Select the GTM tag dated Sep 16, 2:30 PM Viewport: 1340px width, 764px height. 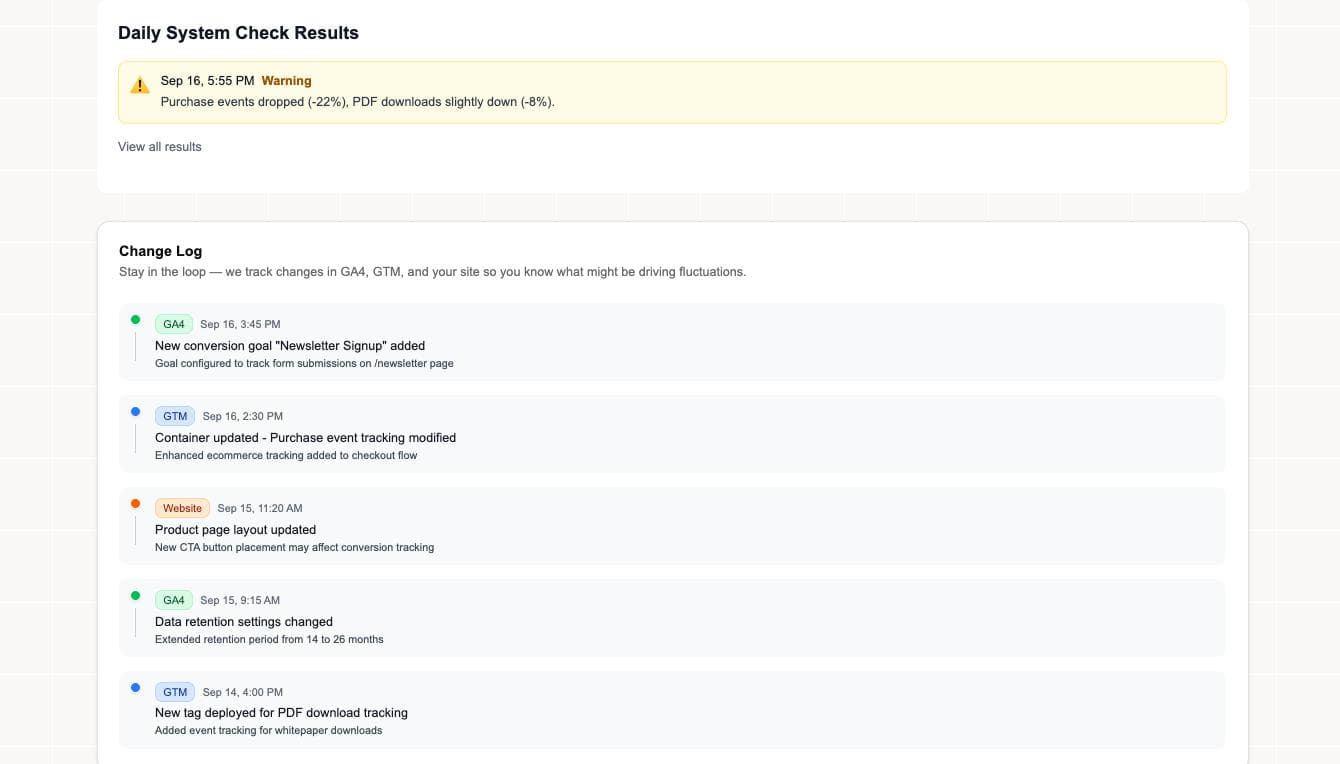coord(175,416)
